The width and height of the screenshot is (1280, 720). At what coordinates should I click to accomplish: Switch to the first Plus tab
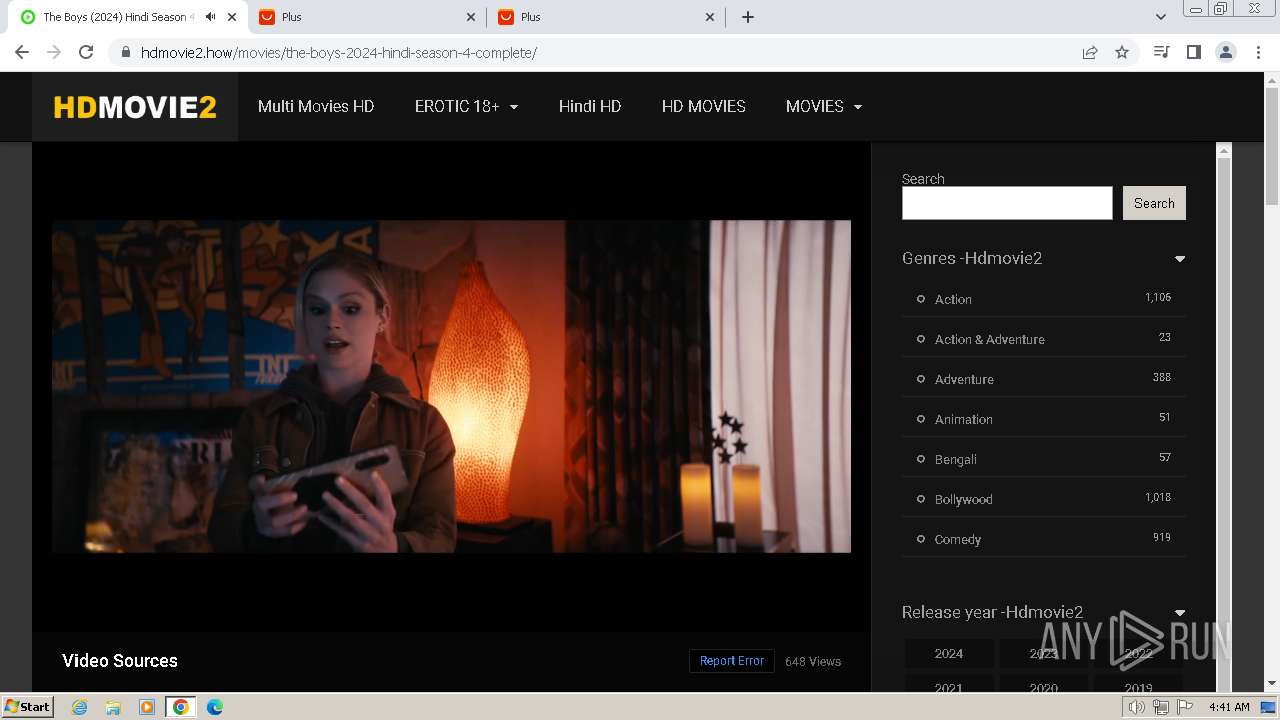pyautogui.click(x=366, y=17)
